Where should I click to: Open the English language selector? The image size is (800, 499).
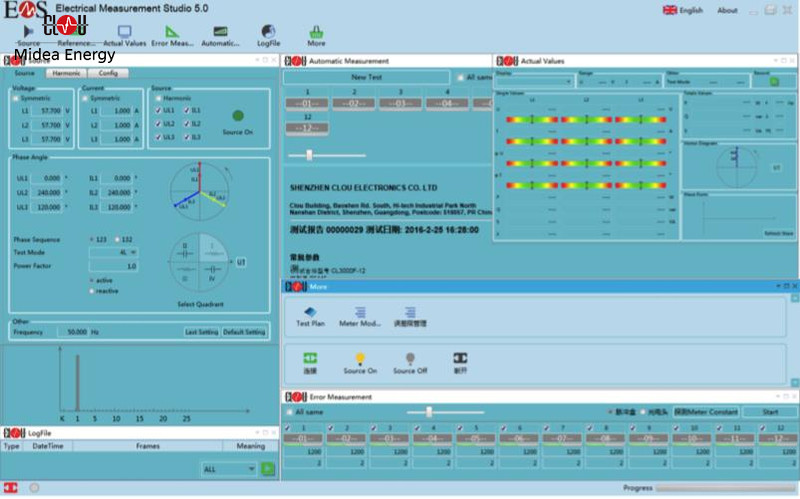click(x=683, y=10)
